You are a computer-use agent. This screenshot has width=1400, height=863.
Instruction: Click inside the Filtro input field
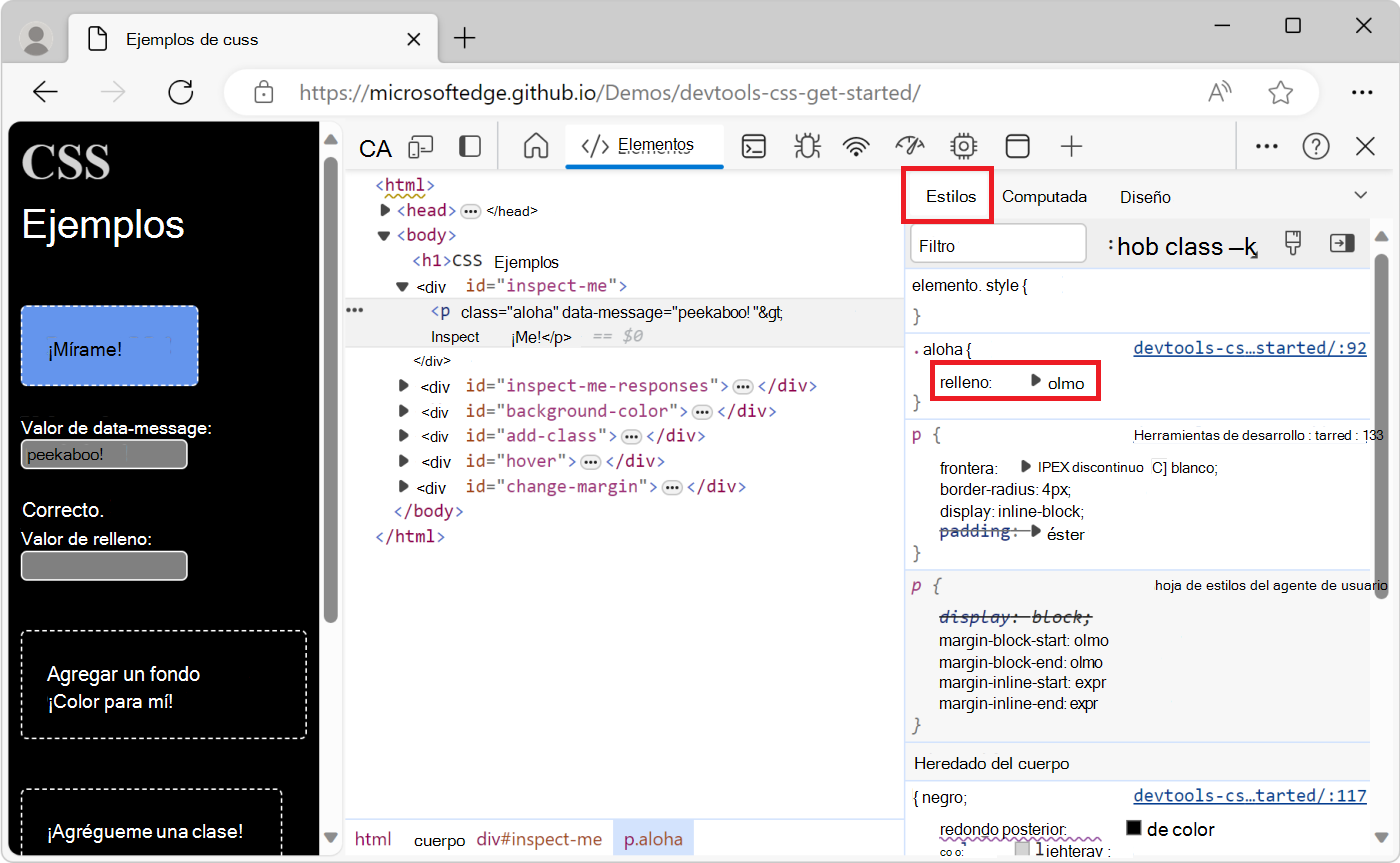point(997,243)
